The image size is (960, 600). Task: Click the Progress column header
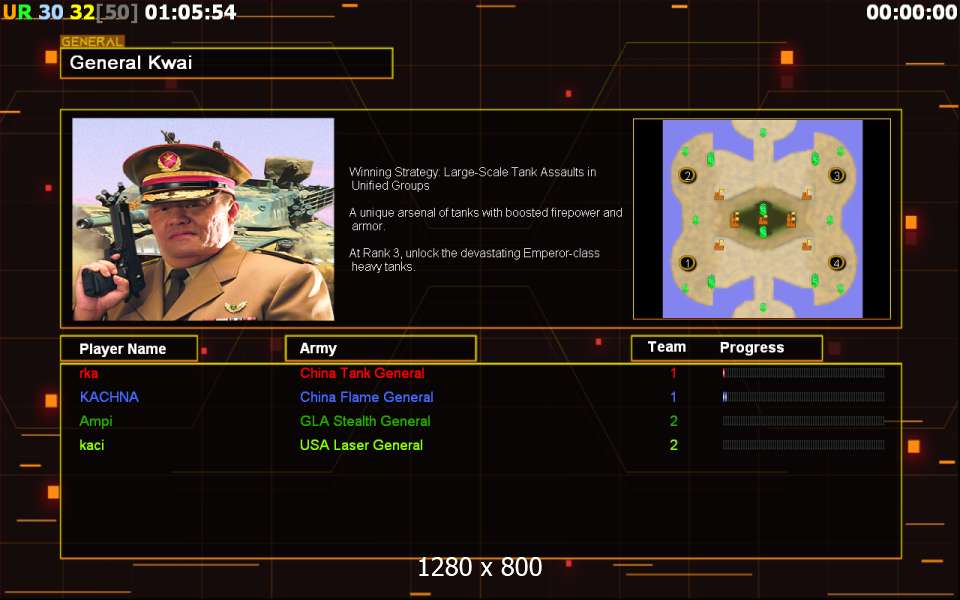tap(752, 348)
